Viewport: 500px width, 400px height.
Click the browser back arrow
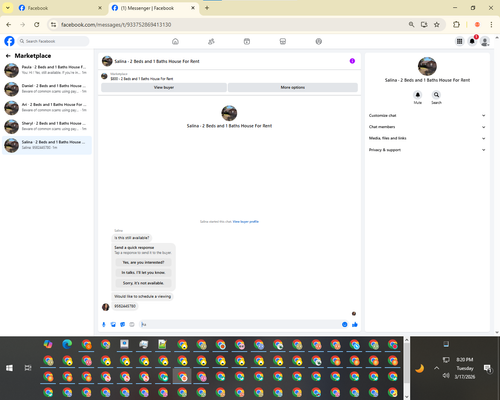pyautogui.click(x=9, y=24)
